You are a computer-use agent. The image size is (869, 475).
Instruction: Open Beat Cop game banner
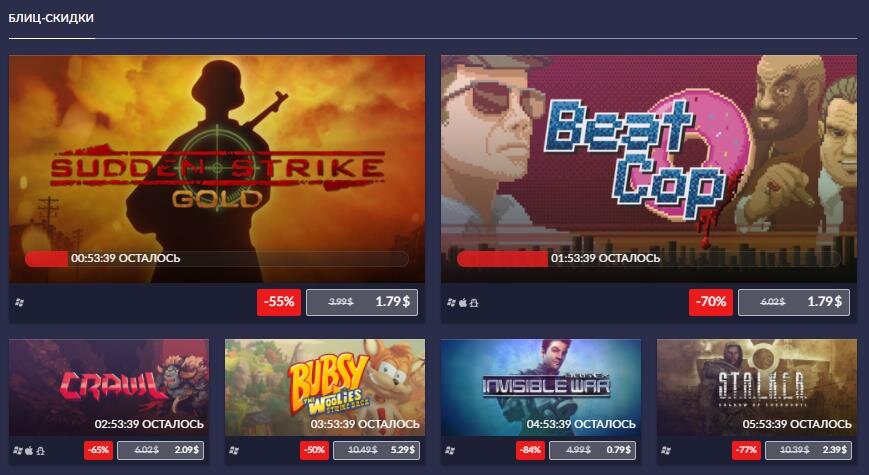coord(649,169)
